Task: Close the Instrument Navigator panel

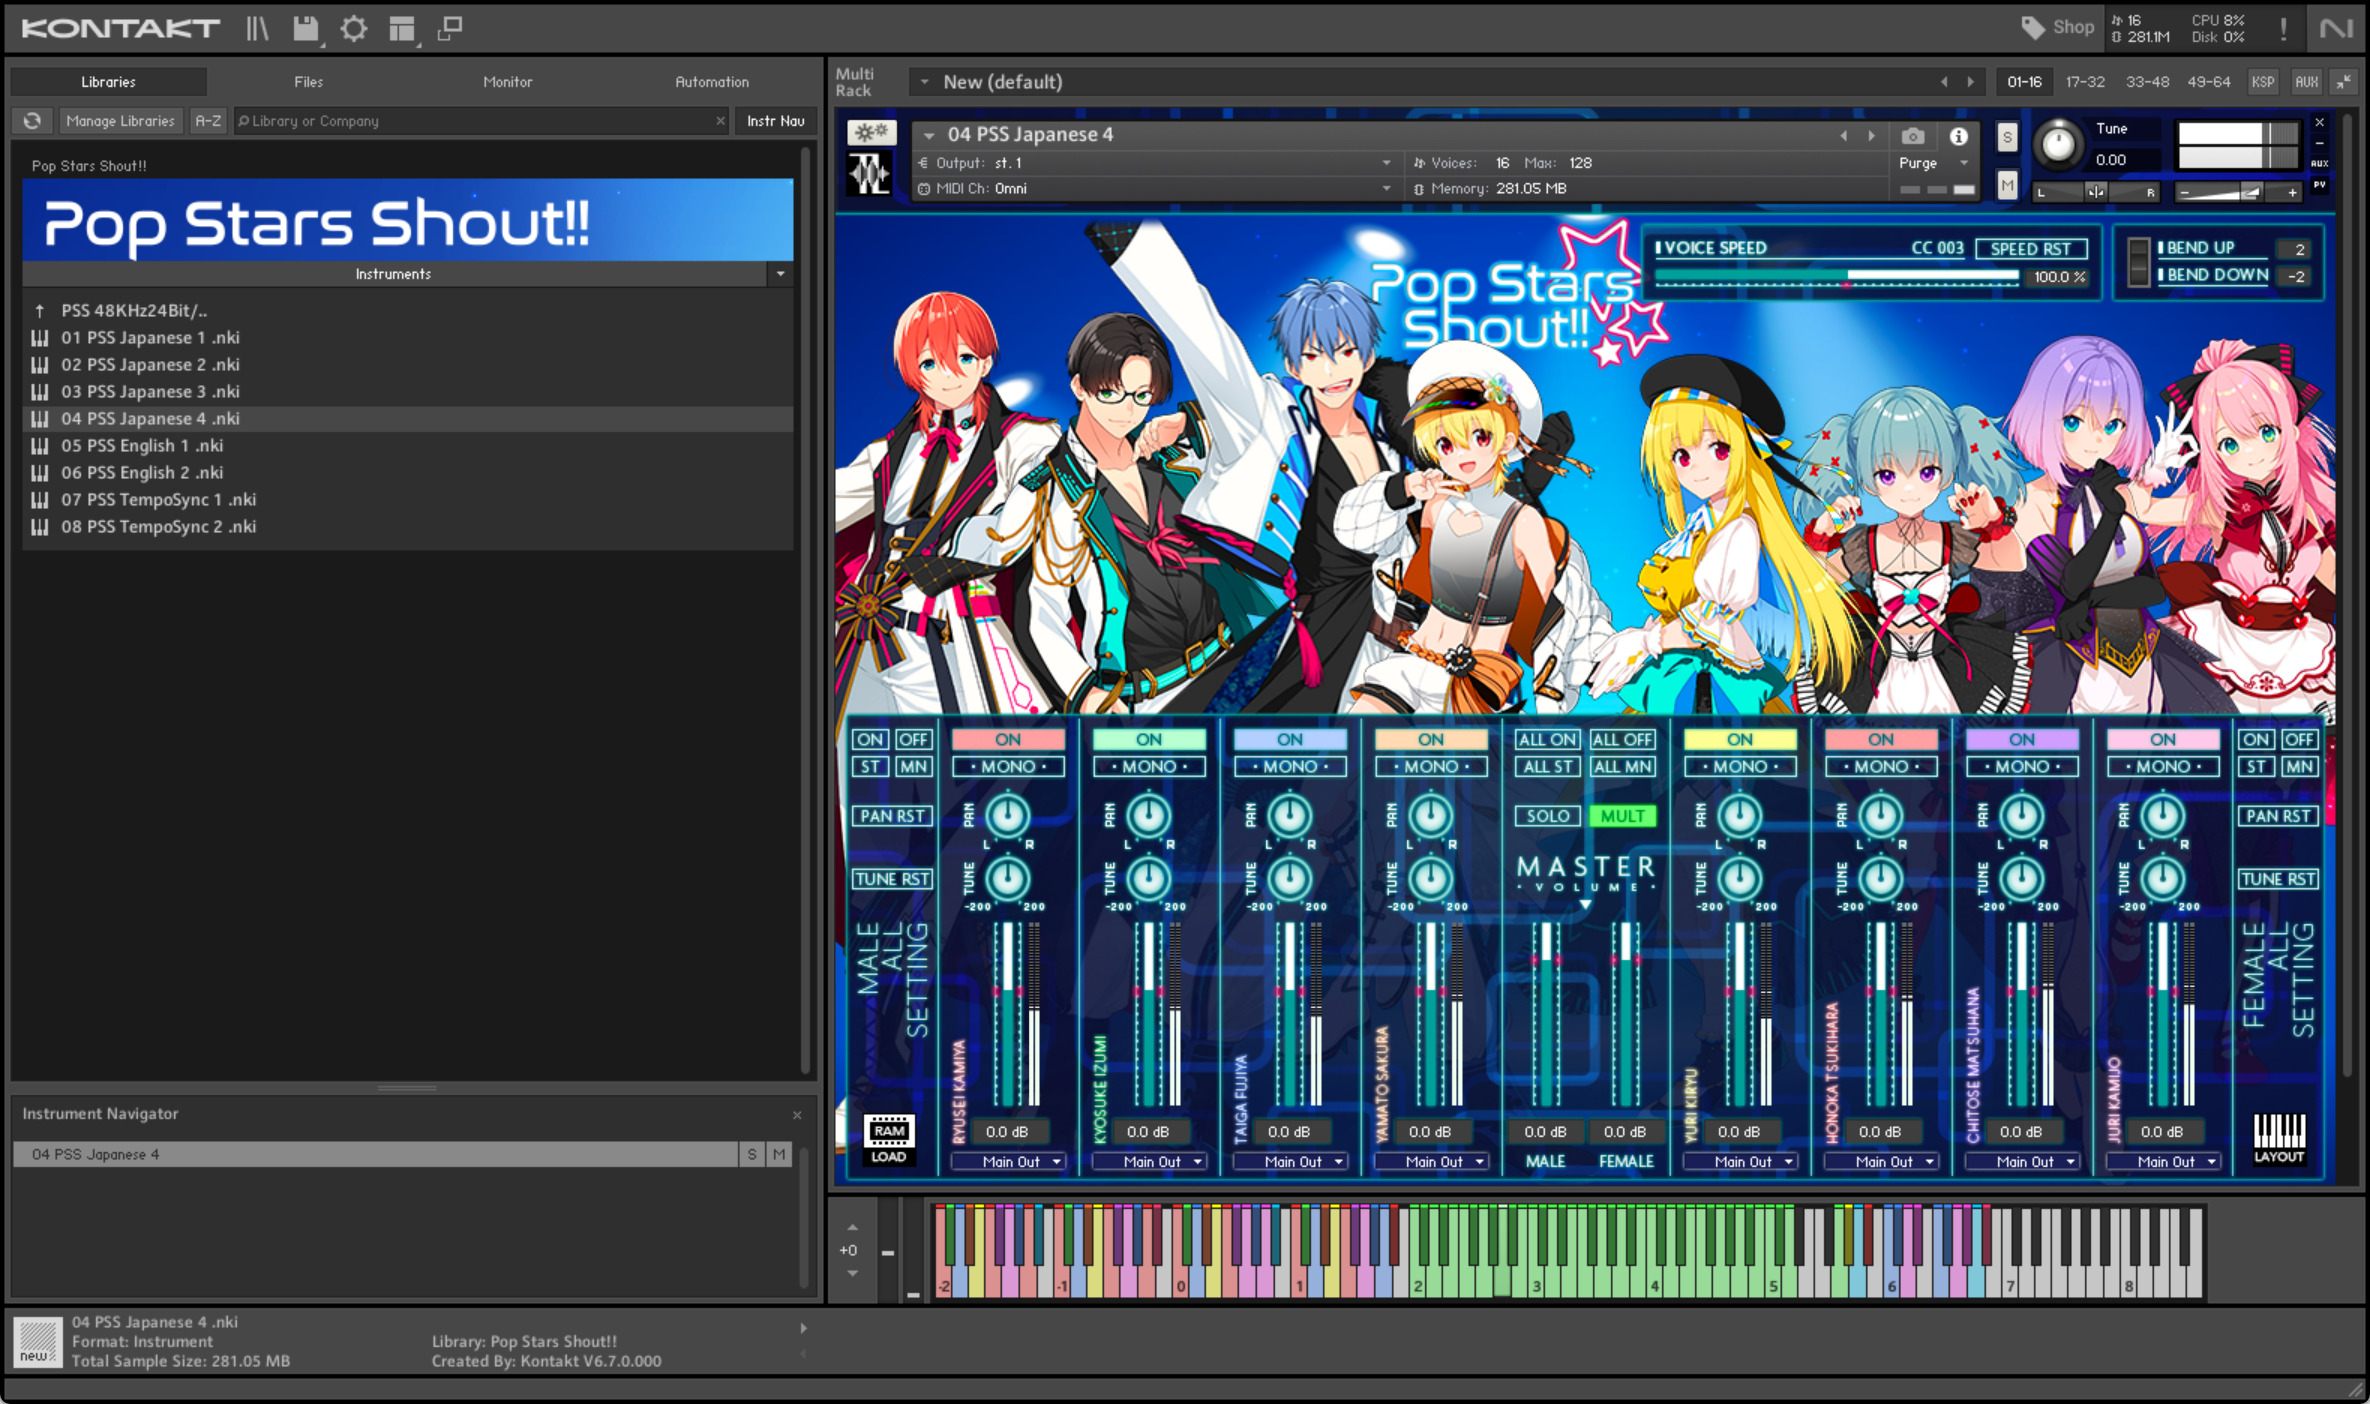Action: 797,1114
